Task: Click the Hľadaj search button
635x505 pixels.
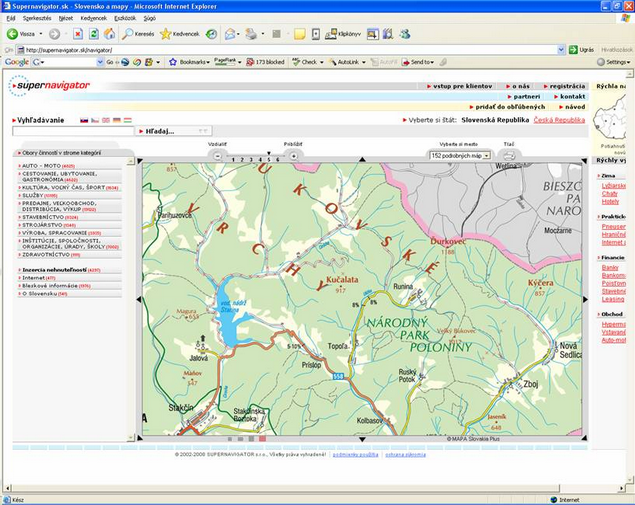Action: pyautogui.click(x=174, y=131)
